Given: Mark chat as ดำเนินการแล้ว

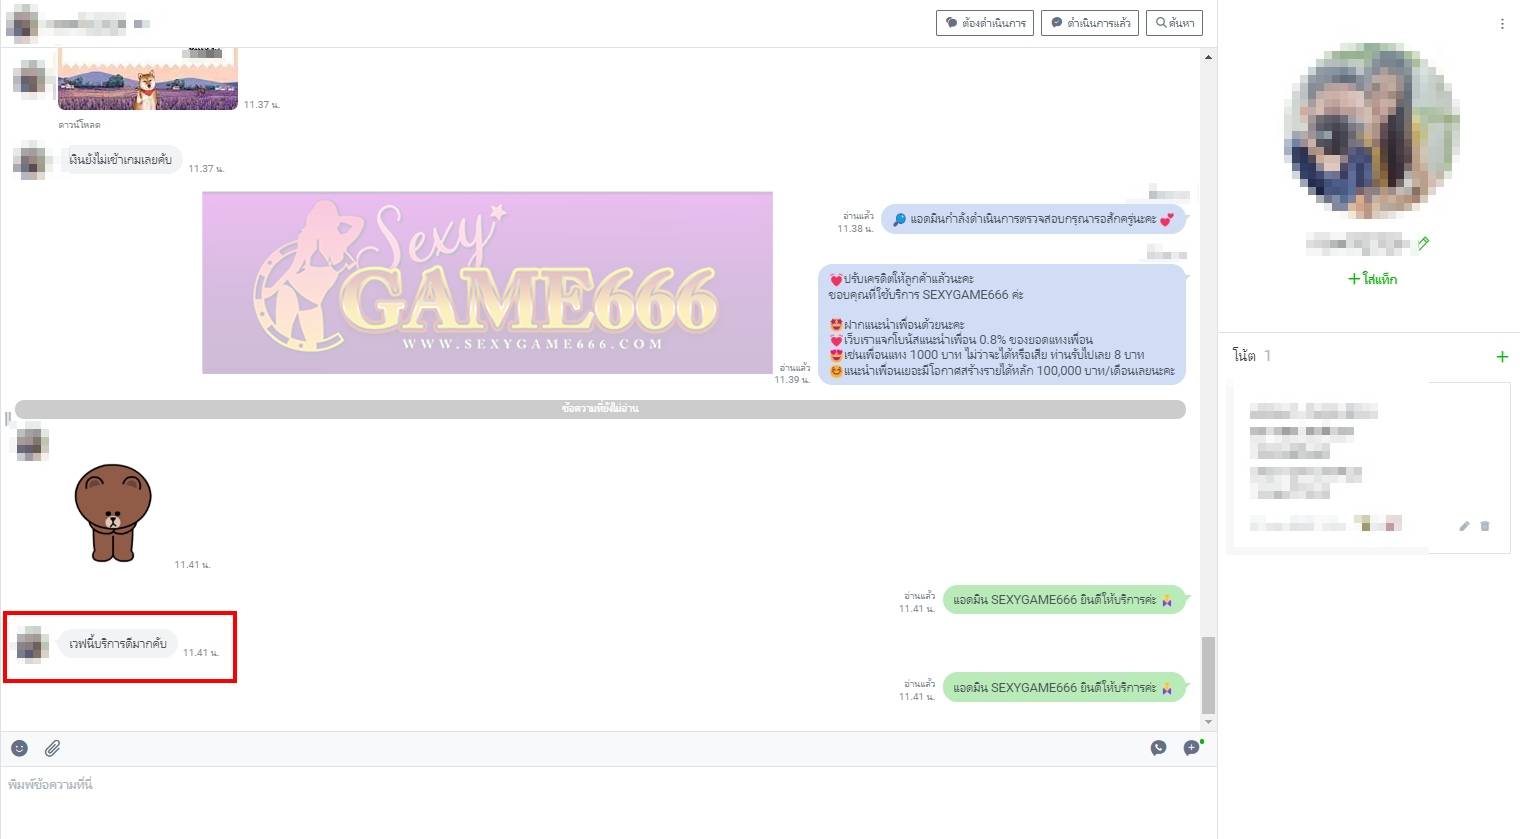Looking at the screenshot, I should (x=1090, y=23).
